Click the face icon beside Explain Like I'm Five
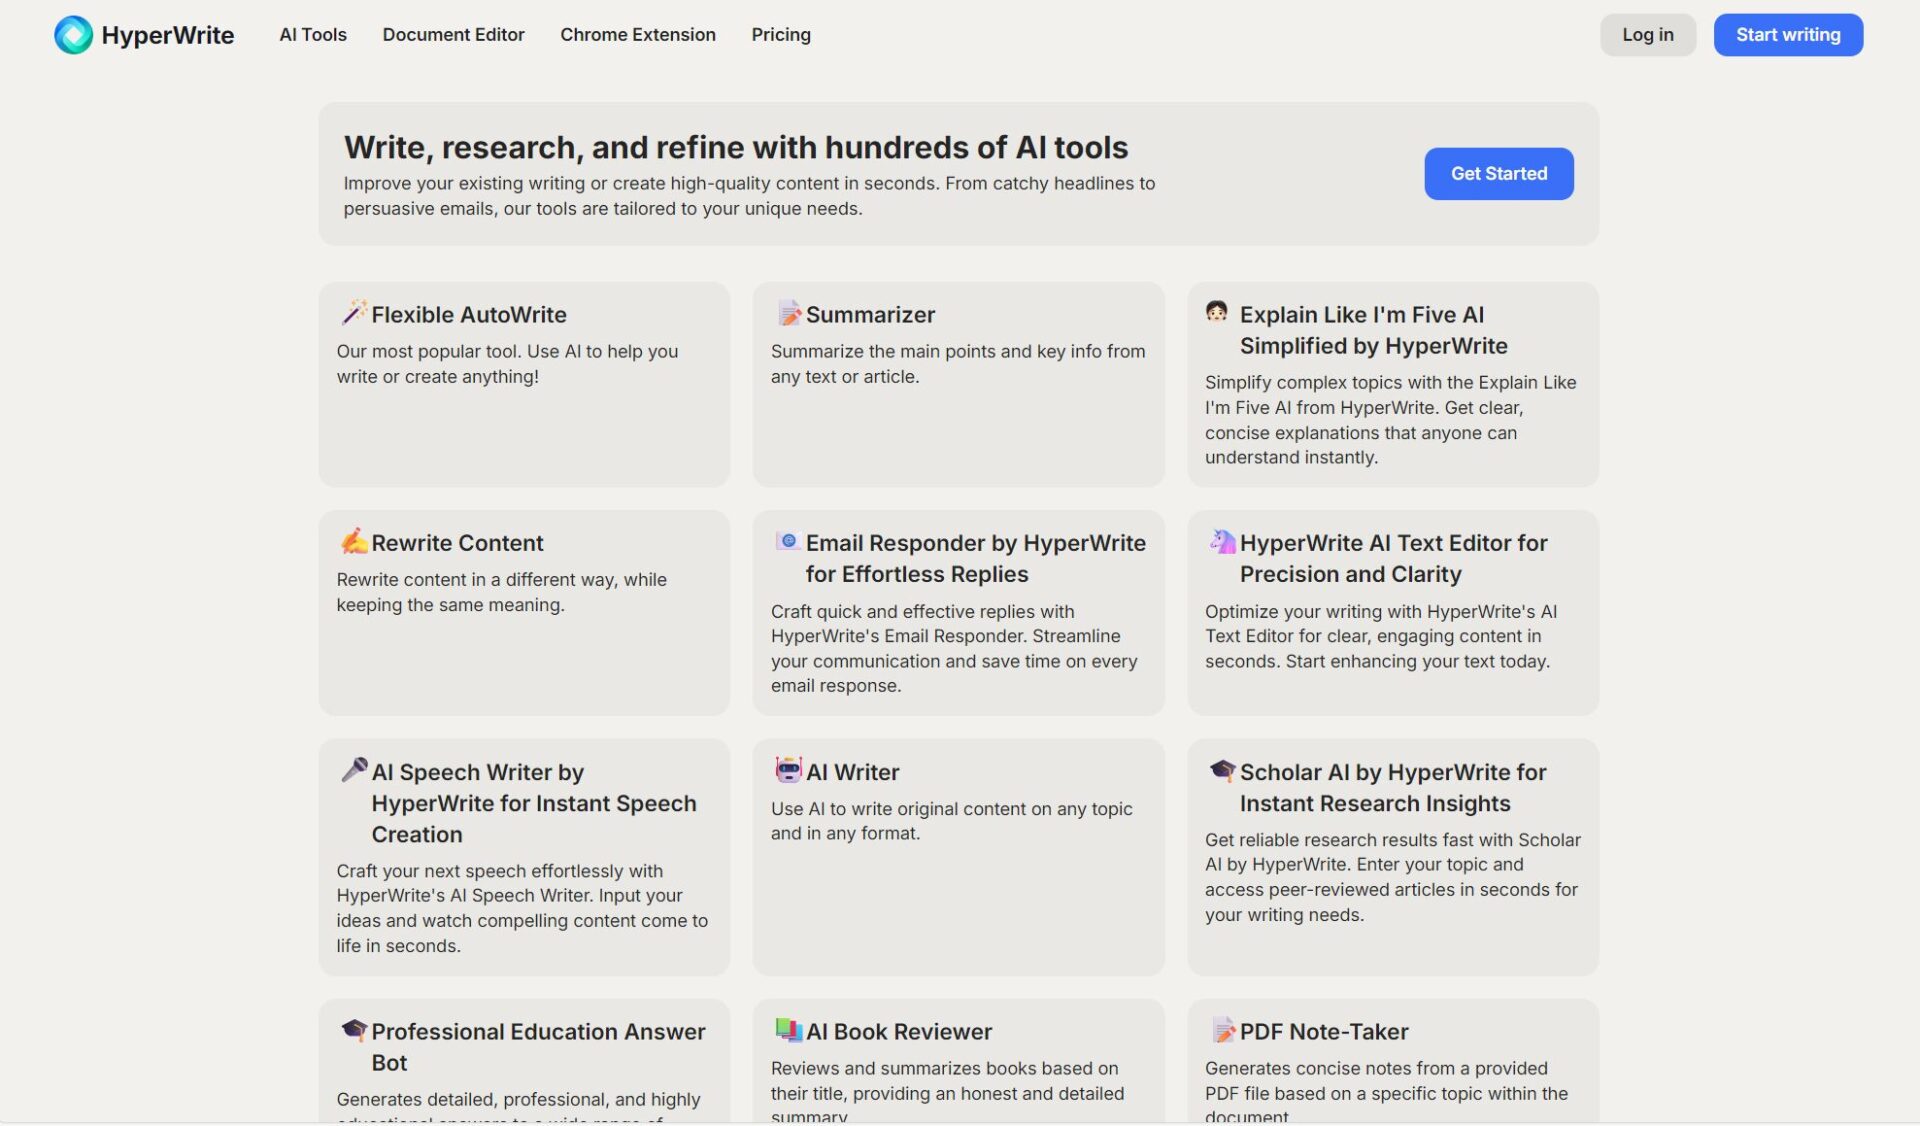 [1216, 312]
